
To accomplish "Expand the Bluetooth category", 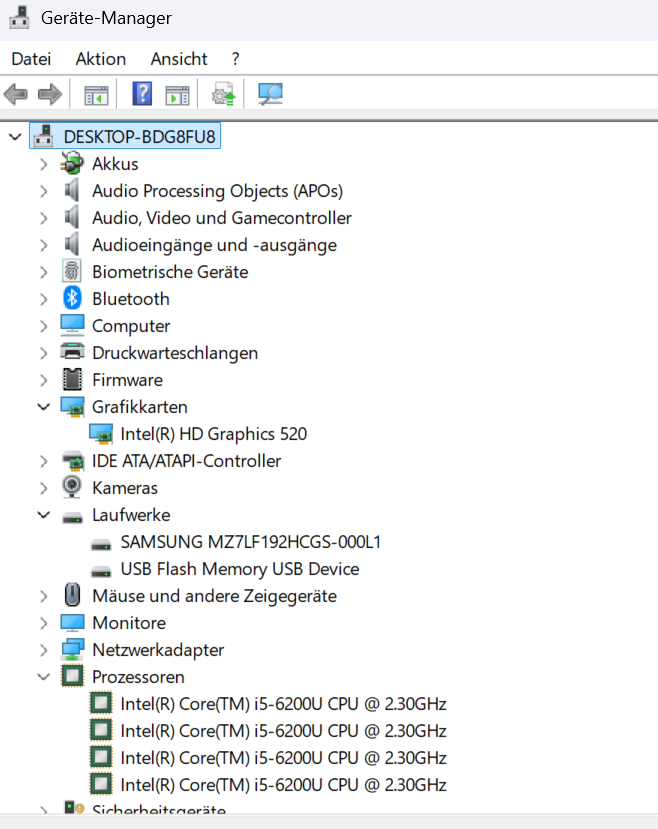I will 43,299.
